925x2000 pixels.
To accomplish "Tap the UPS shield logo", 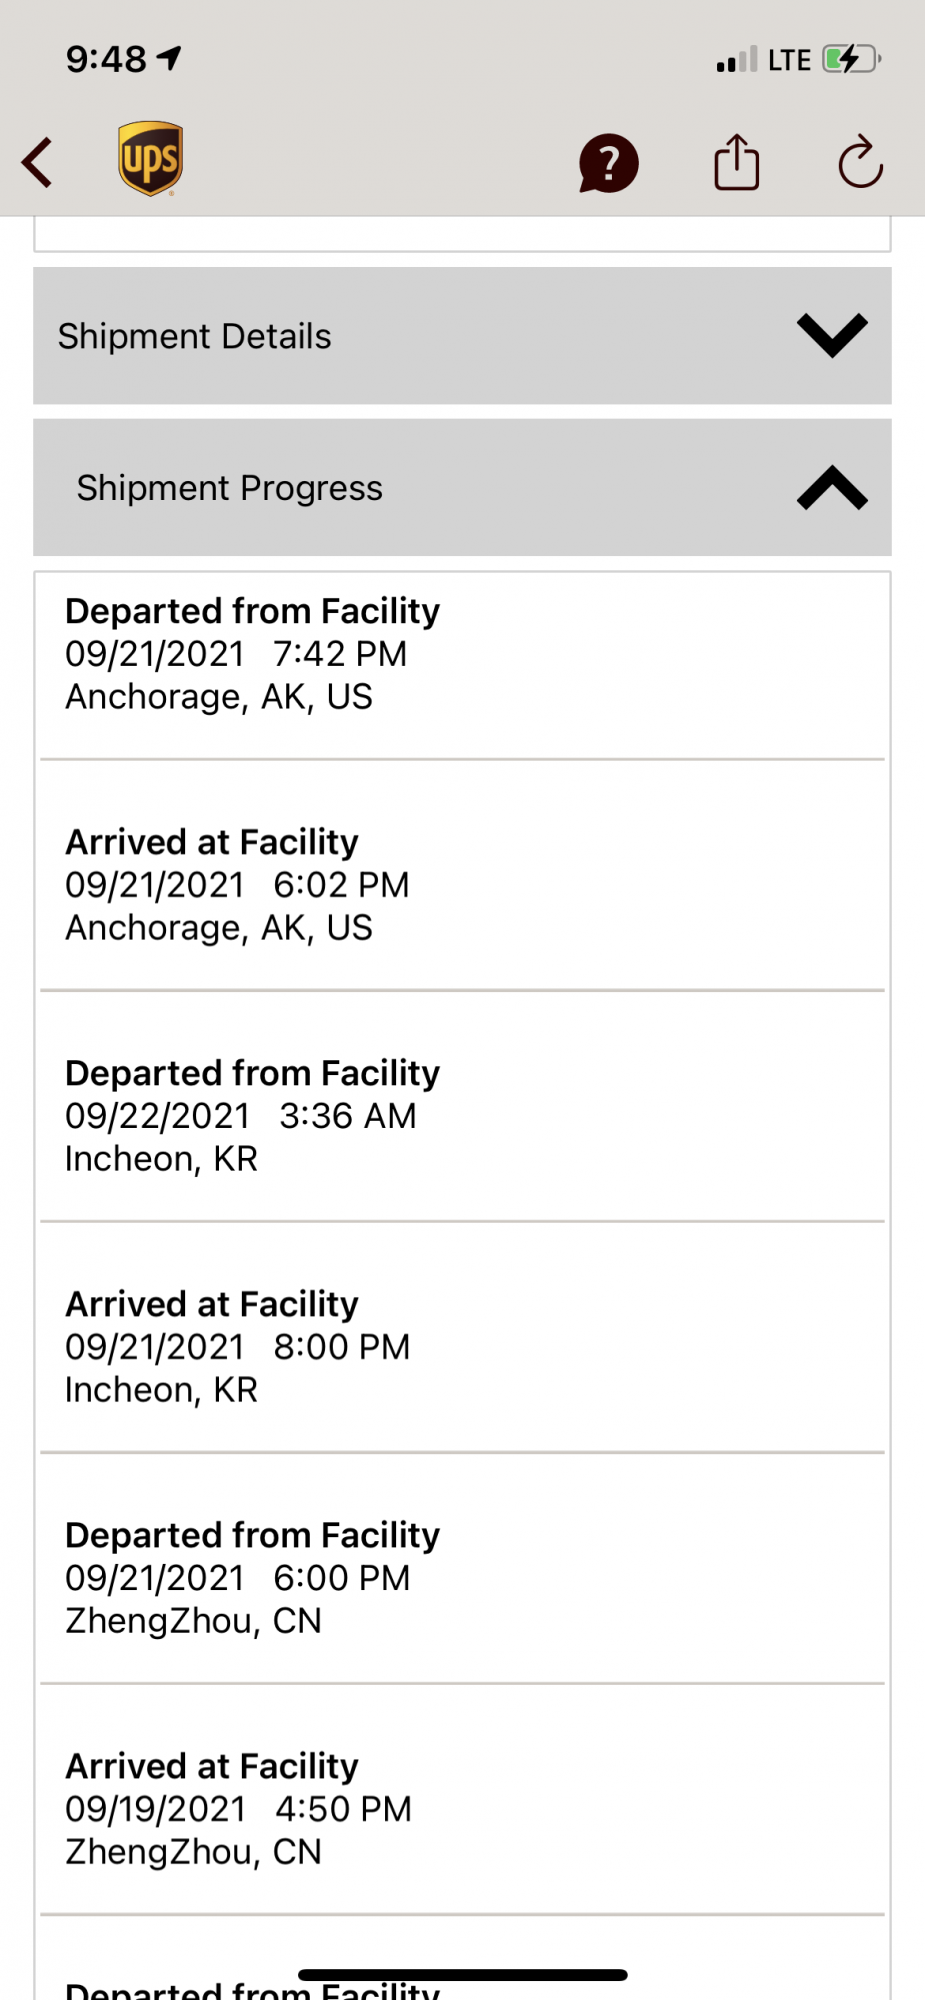I will [x=150, y=159].
